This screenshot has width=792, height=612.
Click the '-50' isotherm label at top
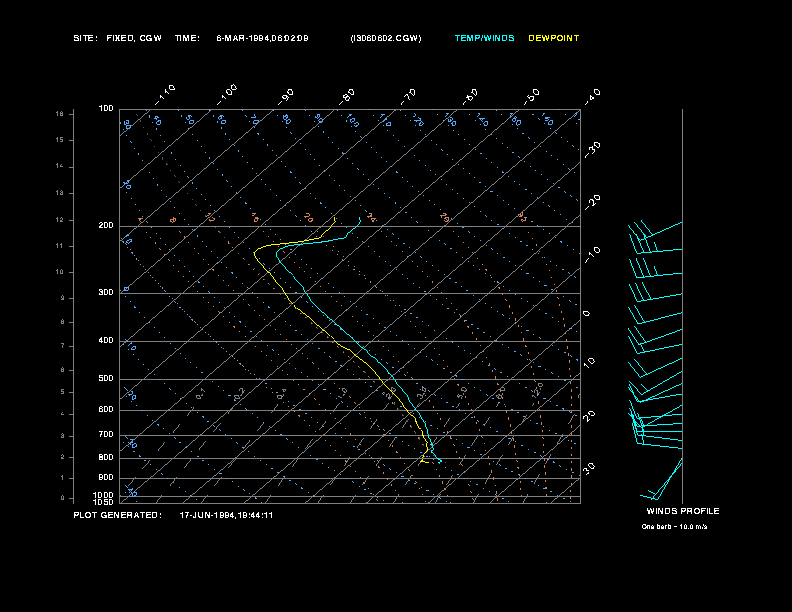pyautogui.click(x=532, y=96)
